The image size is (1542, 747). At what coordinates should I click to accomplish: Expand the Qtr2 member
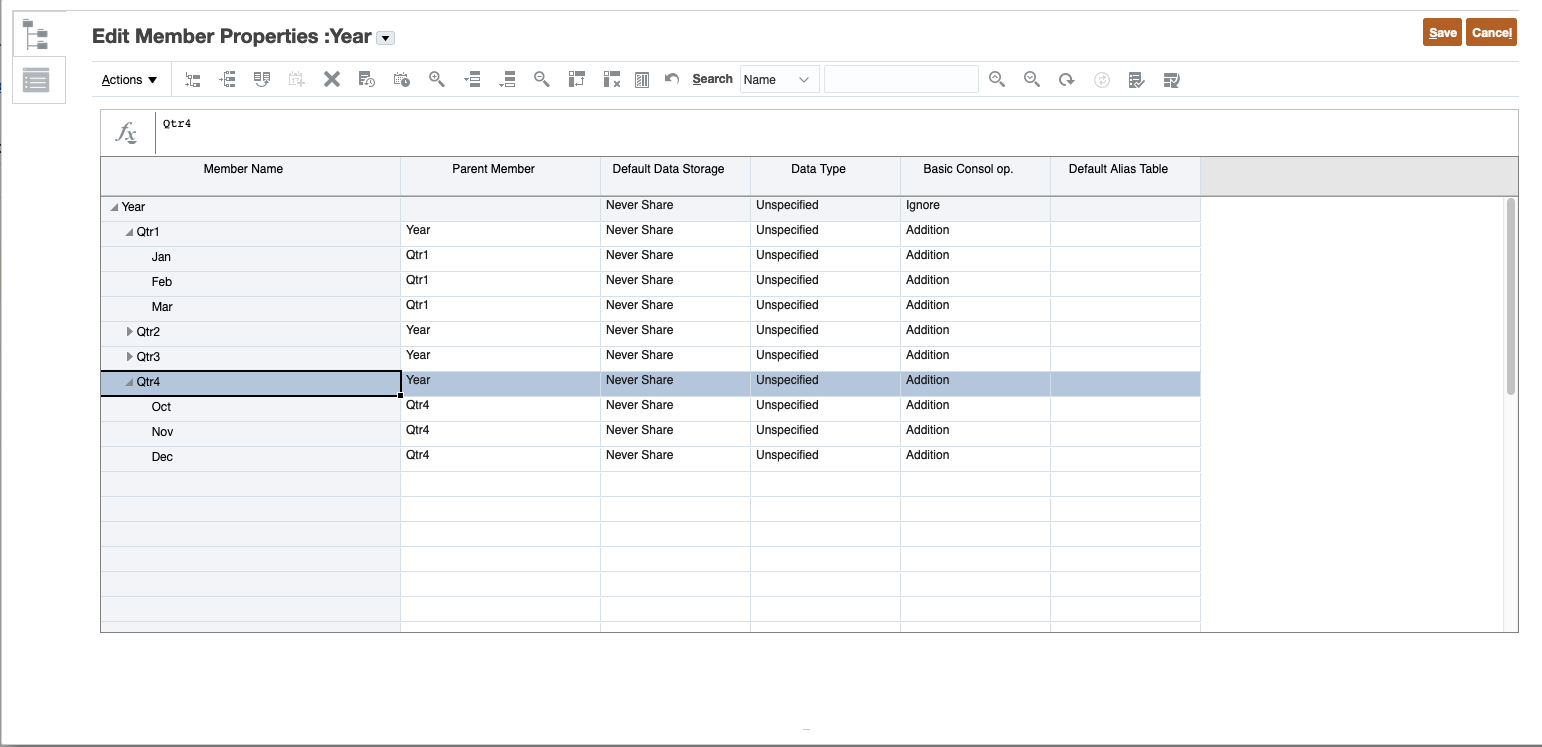point(129,331)
